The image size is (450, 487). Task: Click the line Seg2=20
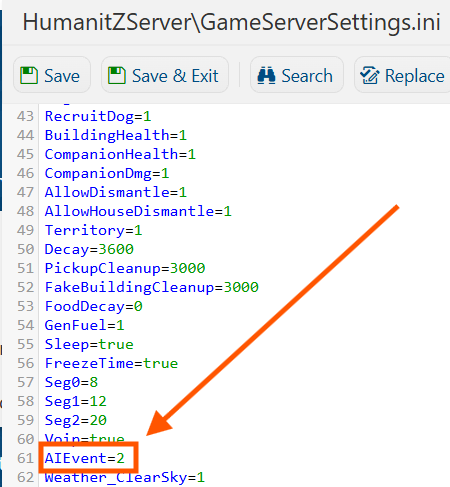coord(75,420)
